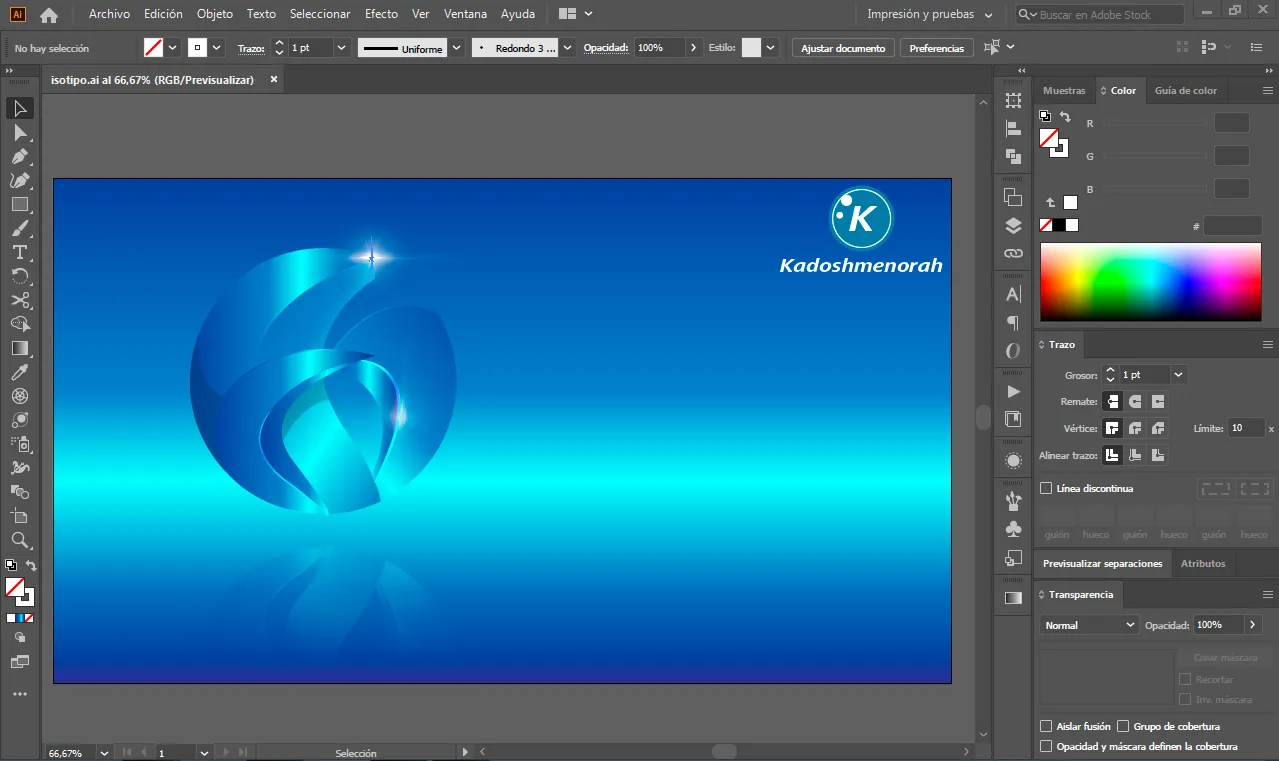Image resolution: width=1279 pixels, height=761 pixels.
Task: Open the Ventana menu
Action: 465,14
